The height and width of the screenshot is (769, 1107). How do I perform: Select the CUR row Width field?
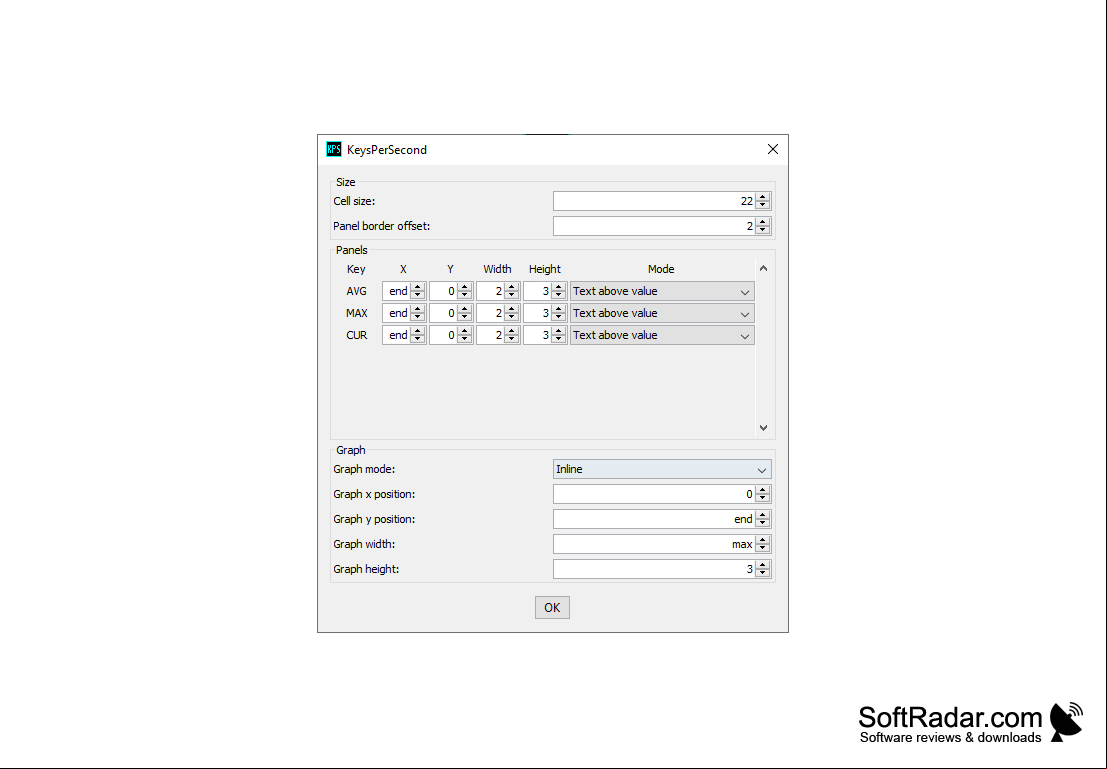[x=491, y=335]
